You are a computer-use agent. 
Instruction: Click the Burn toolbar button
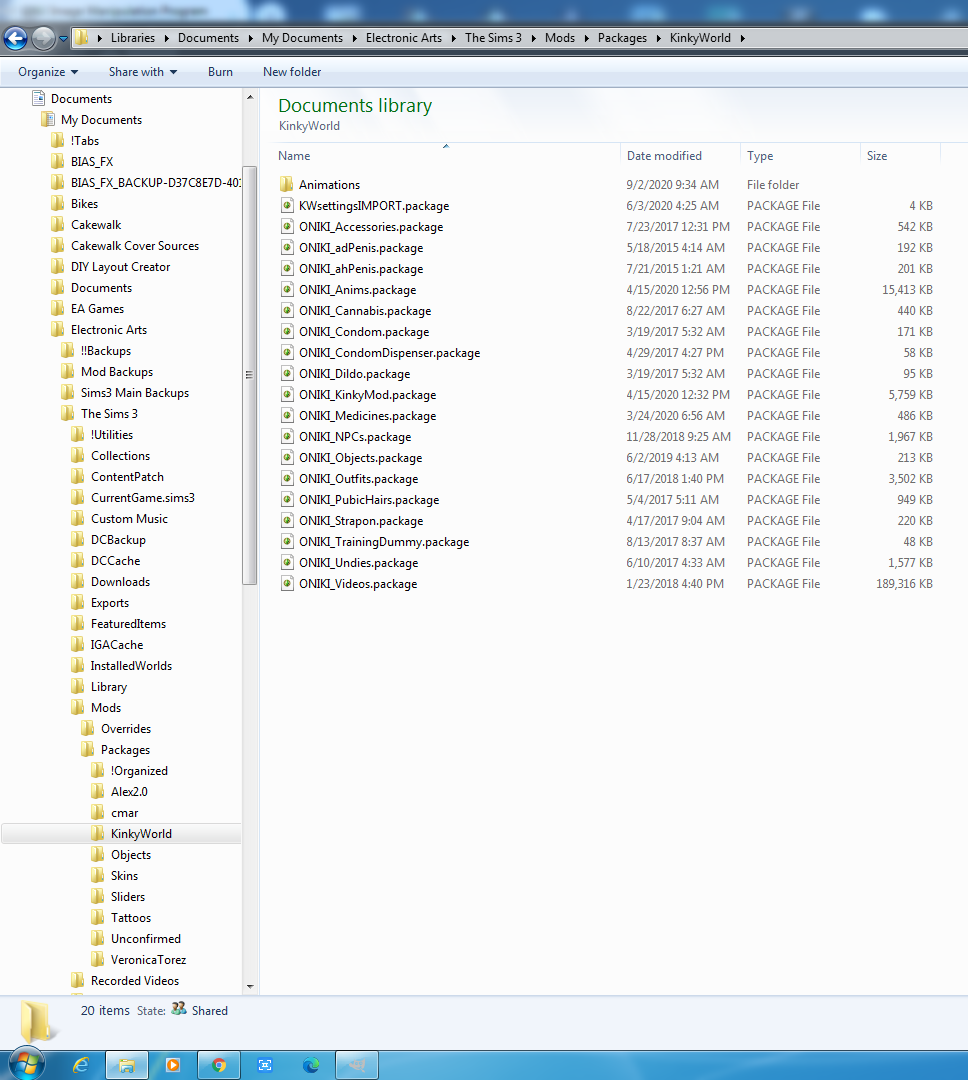tap(220, 72)
